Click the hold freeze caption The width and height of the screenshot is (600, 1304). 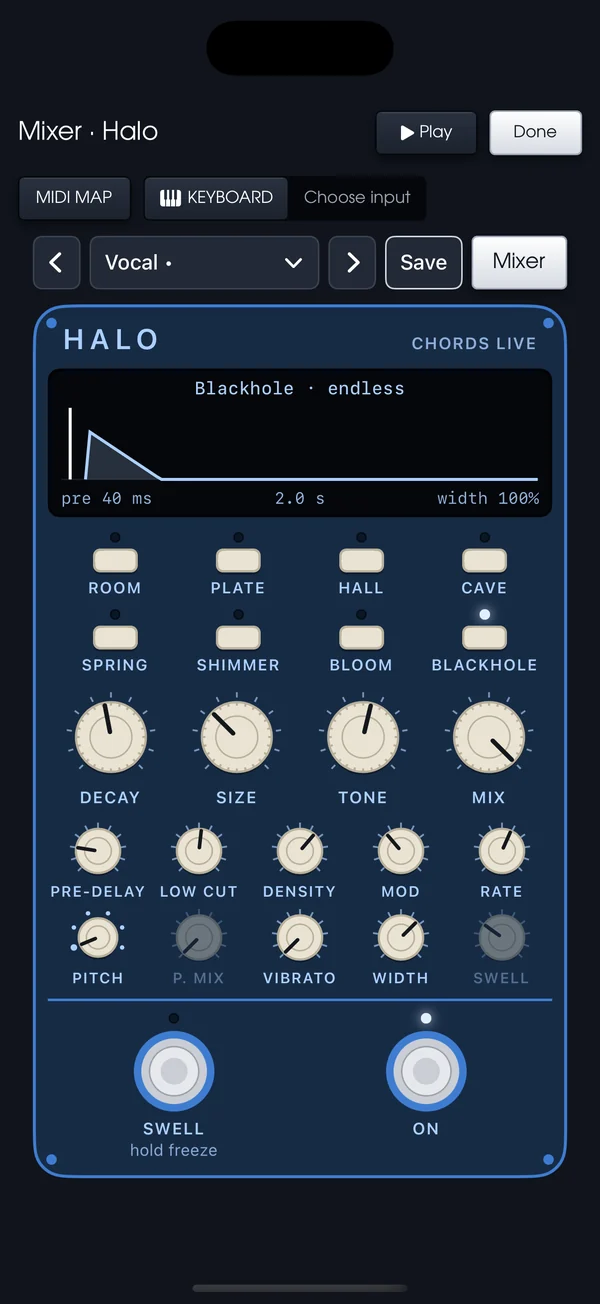pyautogui.click(x=174, y=1150)
